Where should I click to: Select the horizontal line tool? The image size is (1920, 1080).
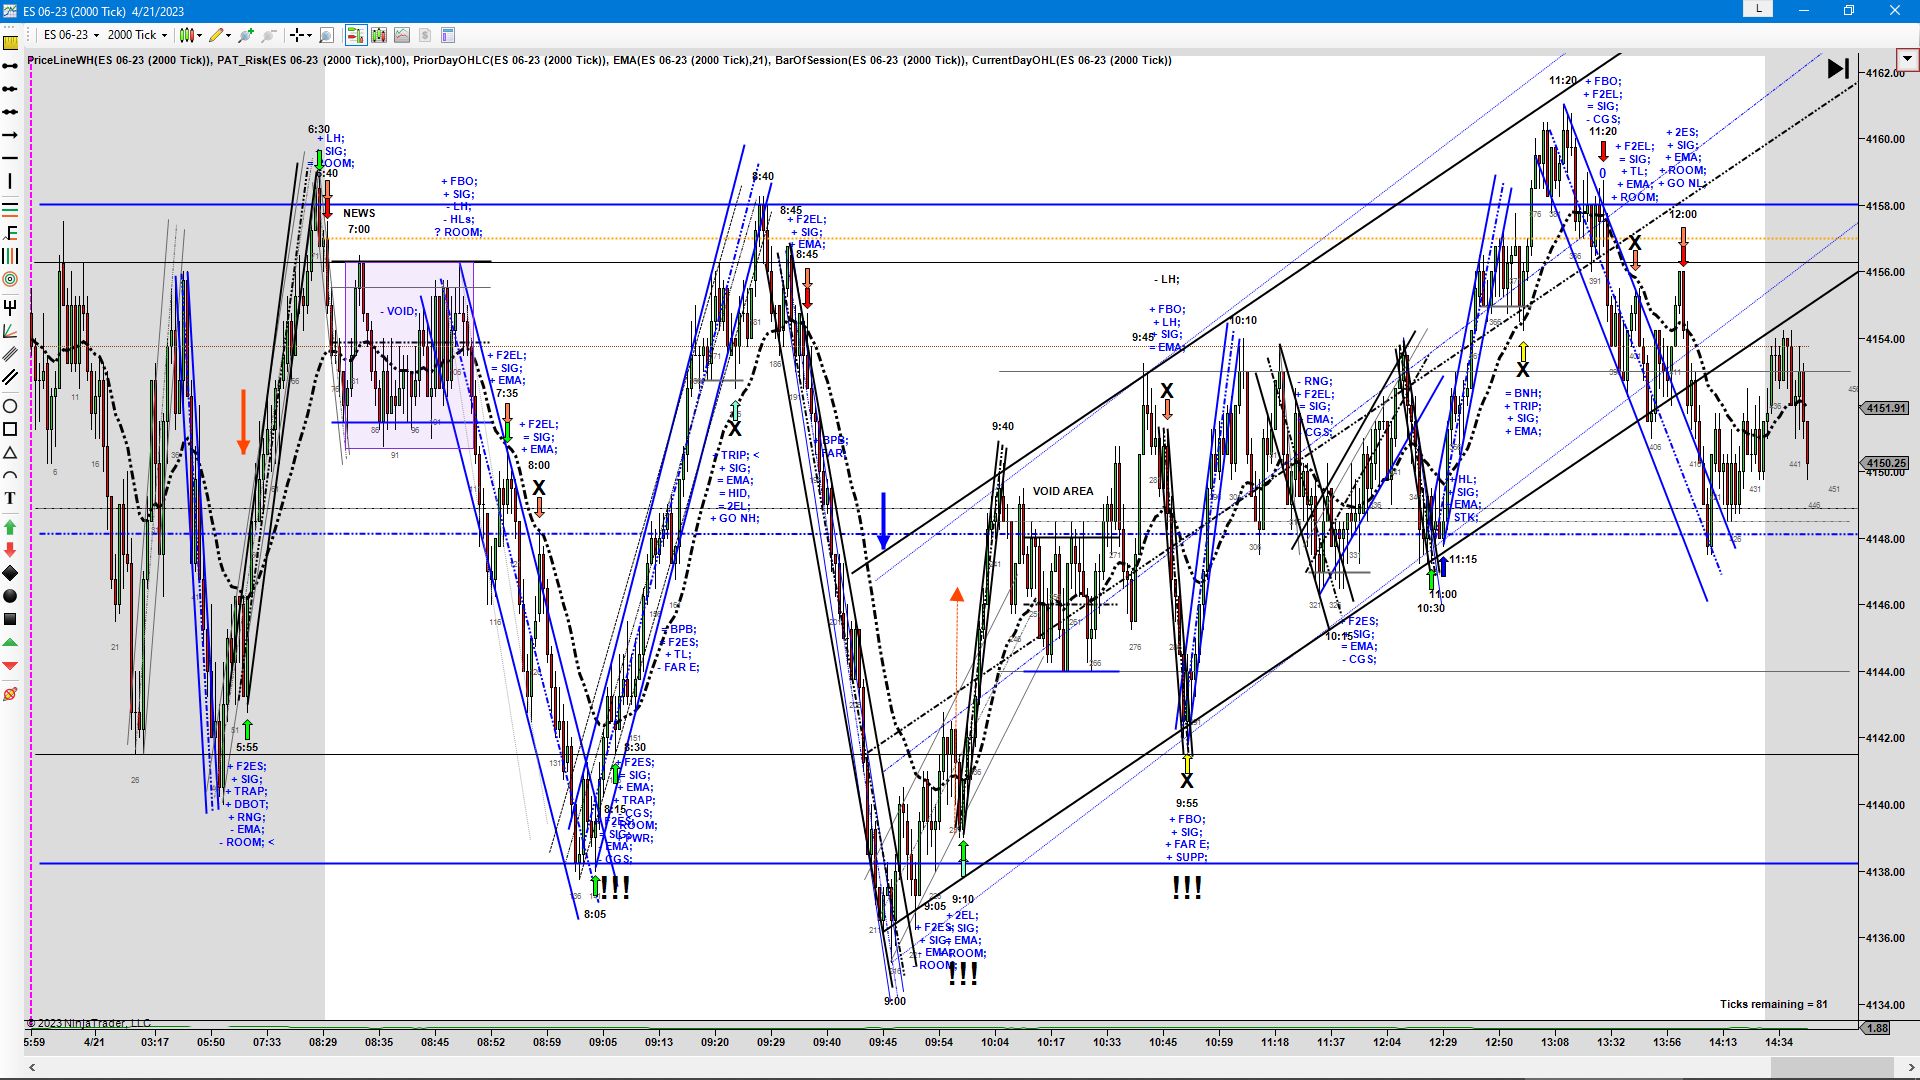[10, 158]
